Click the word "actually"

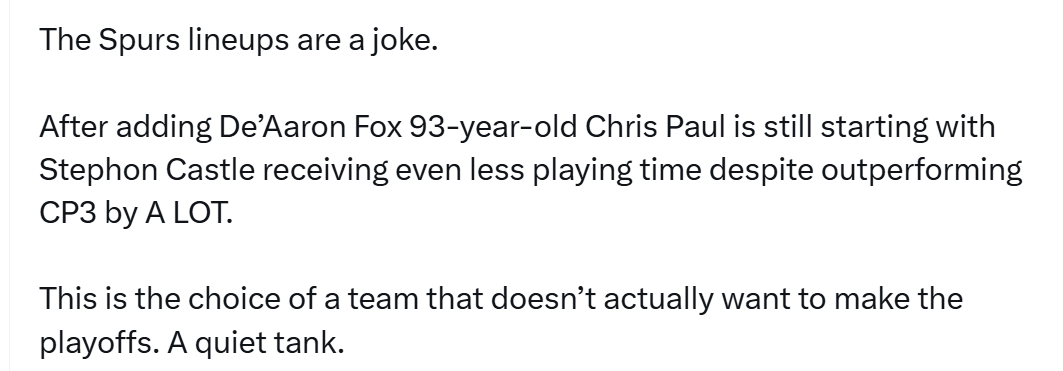[658, 299]
